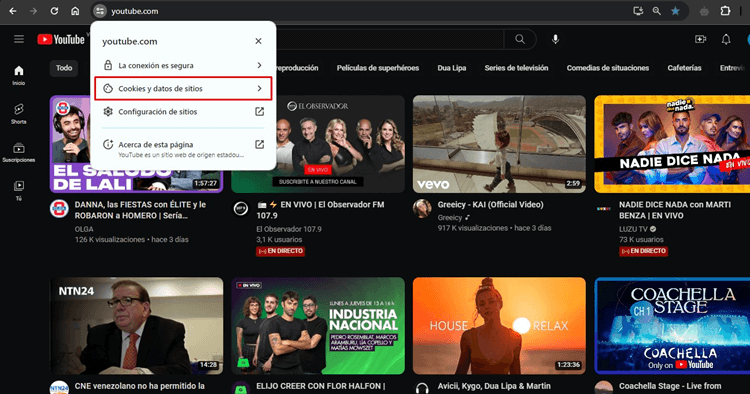The height and width of the screenshot is (394, 750).
Task: Open the Industria Nacional thumbnail
Action: tap(318, 326)
